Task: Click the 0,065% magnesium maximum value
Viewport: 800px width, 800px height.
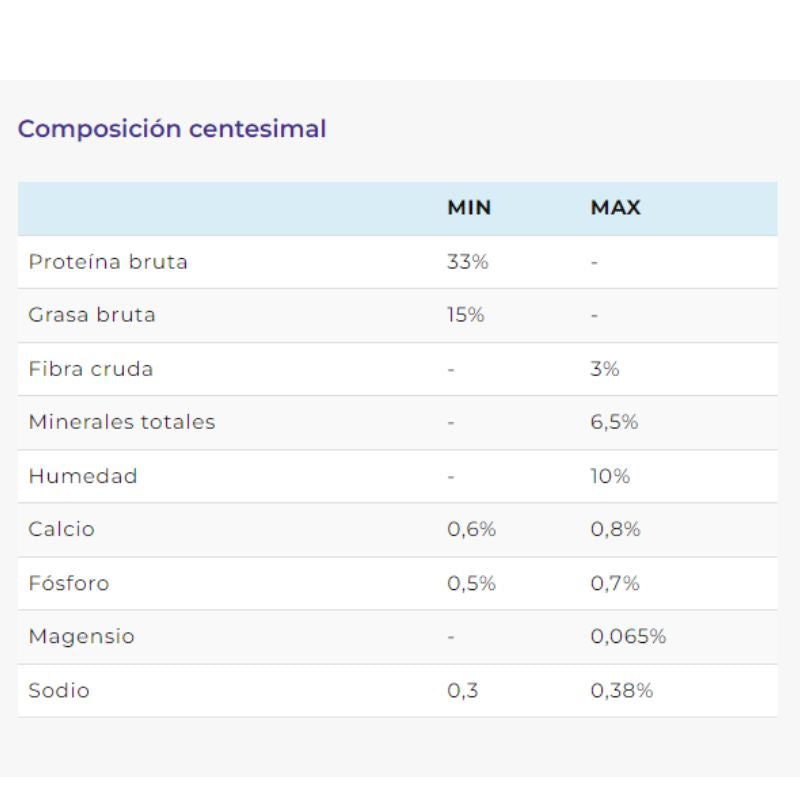Action: [x=628, y=636]
